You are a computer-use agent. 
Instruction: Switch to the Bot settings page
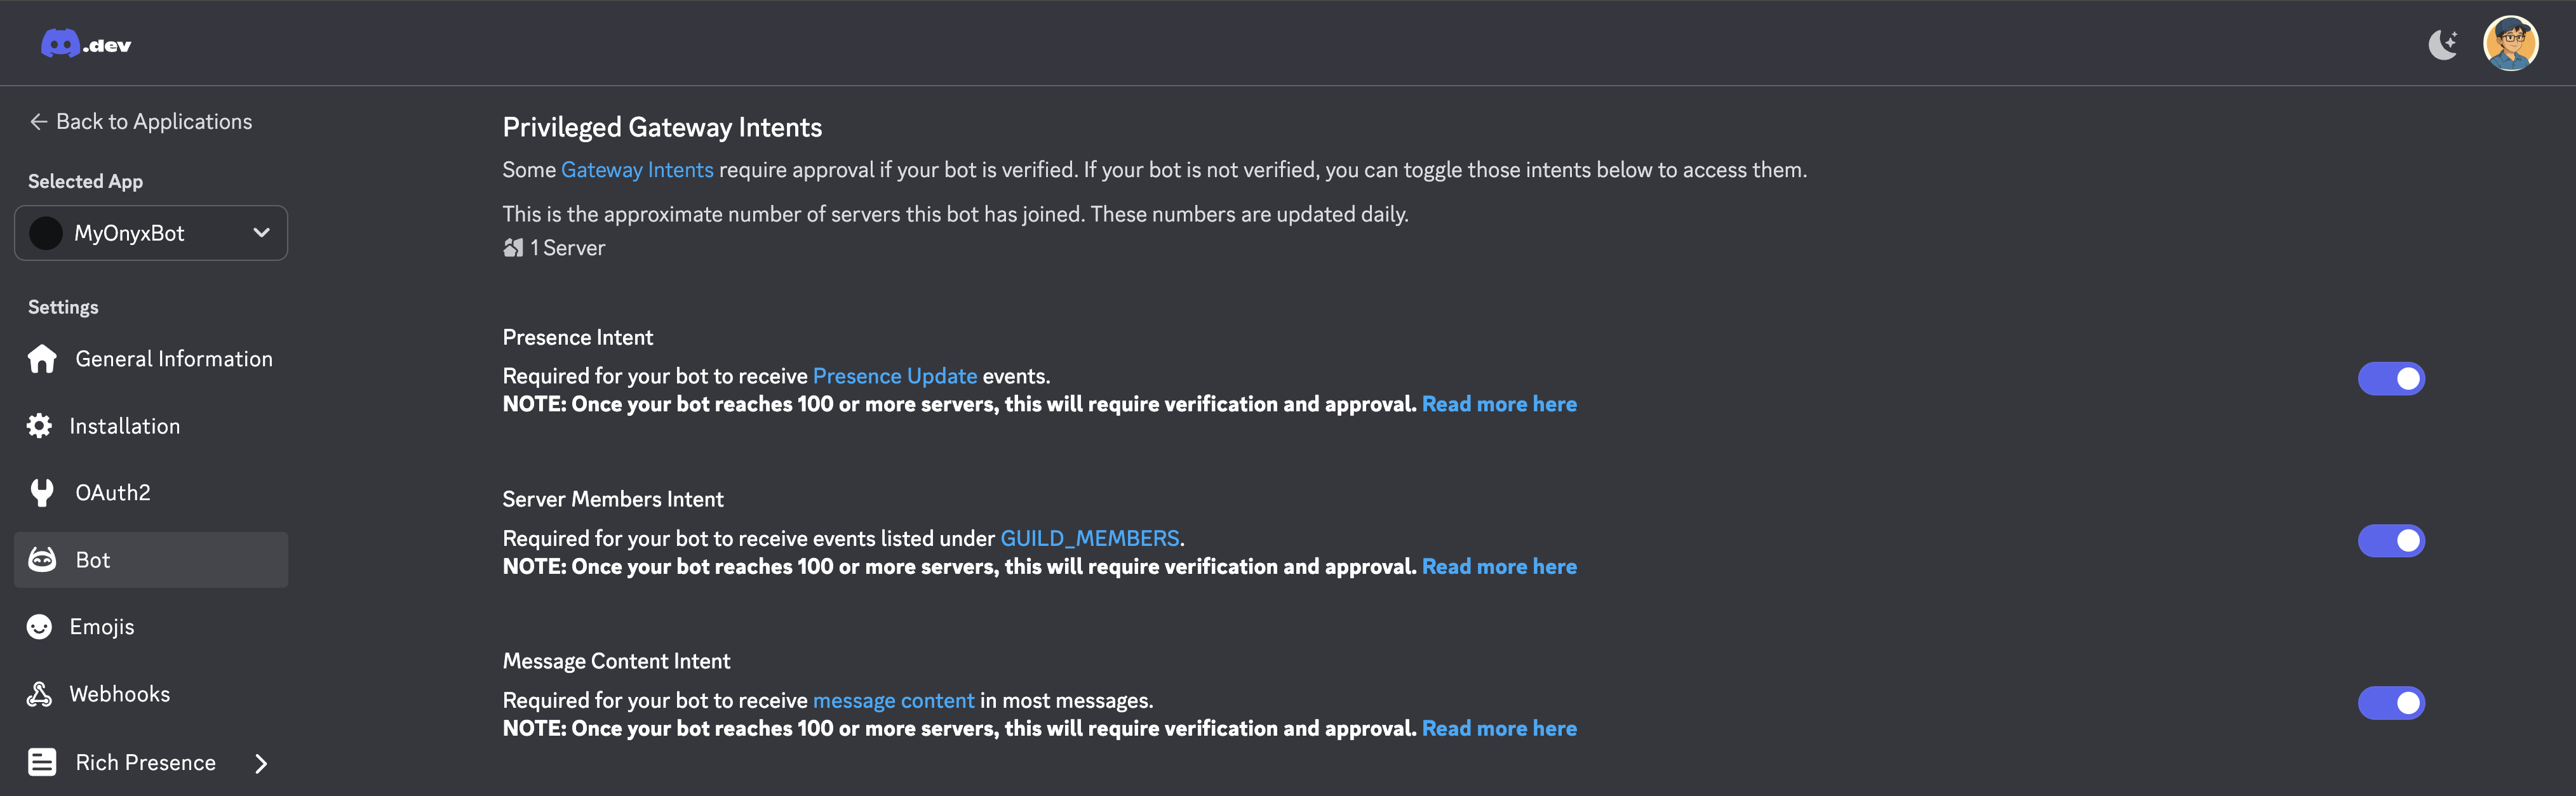[92, 559]
